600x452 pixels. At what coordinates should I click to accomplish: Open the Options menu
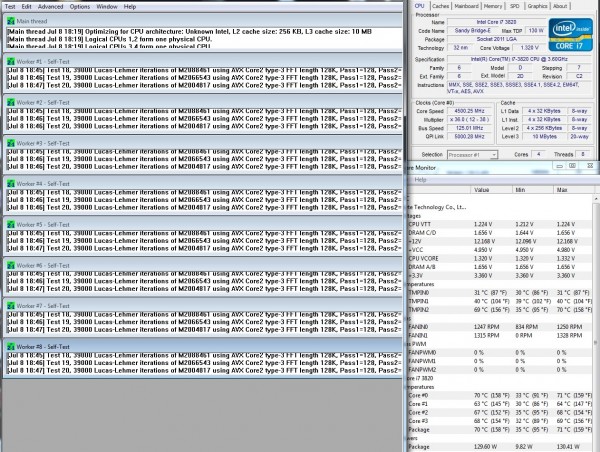(80, 7)
